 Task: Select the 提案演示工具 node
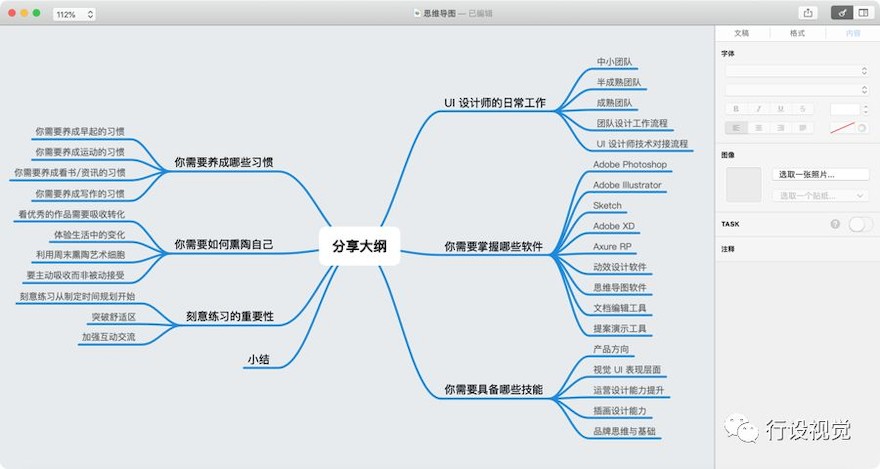(x=620, y=328)
